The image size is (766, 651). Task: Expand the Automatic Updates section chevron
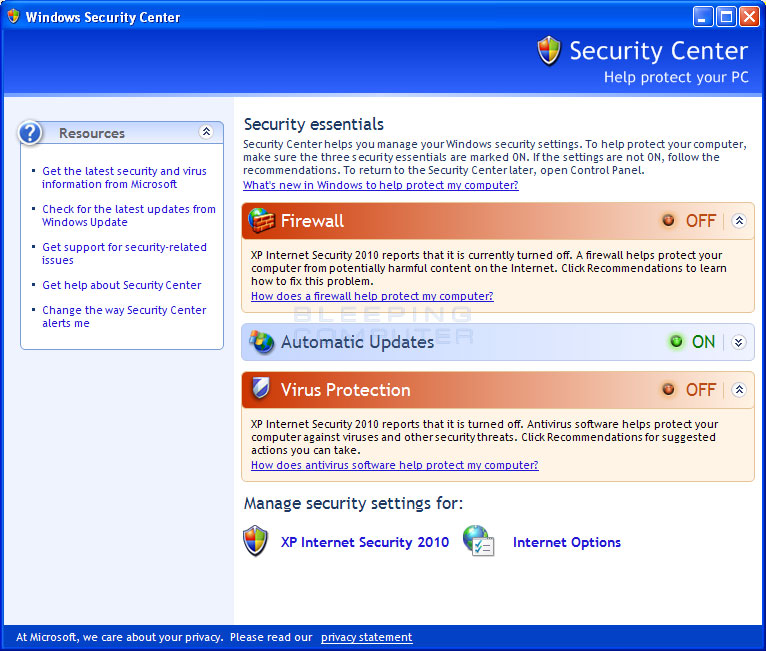coord(739,342)
